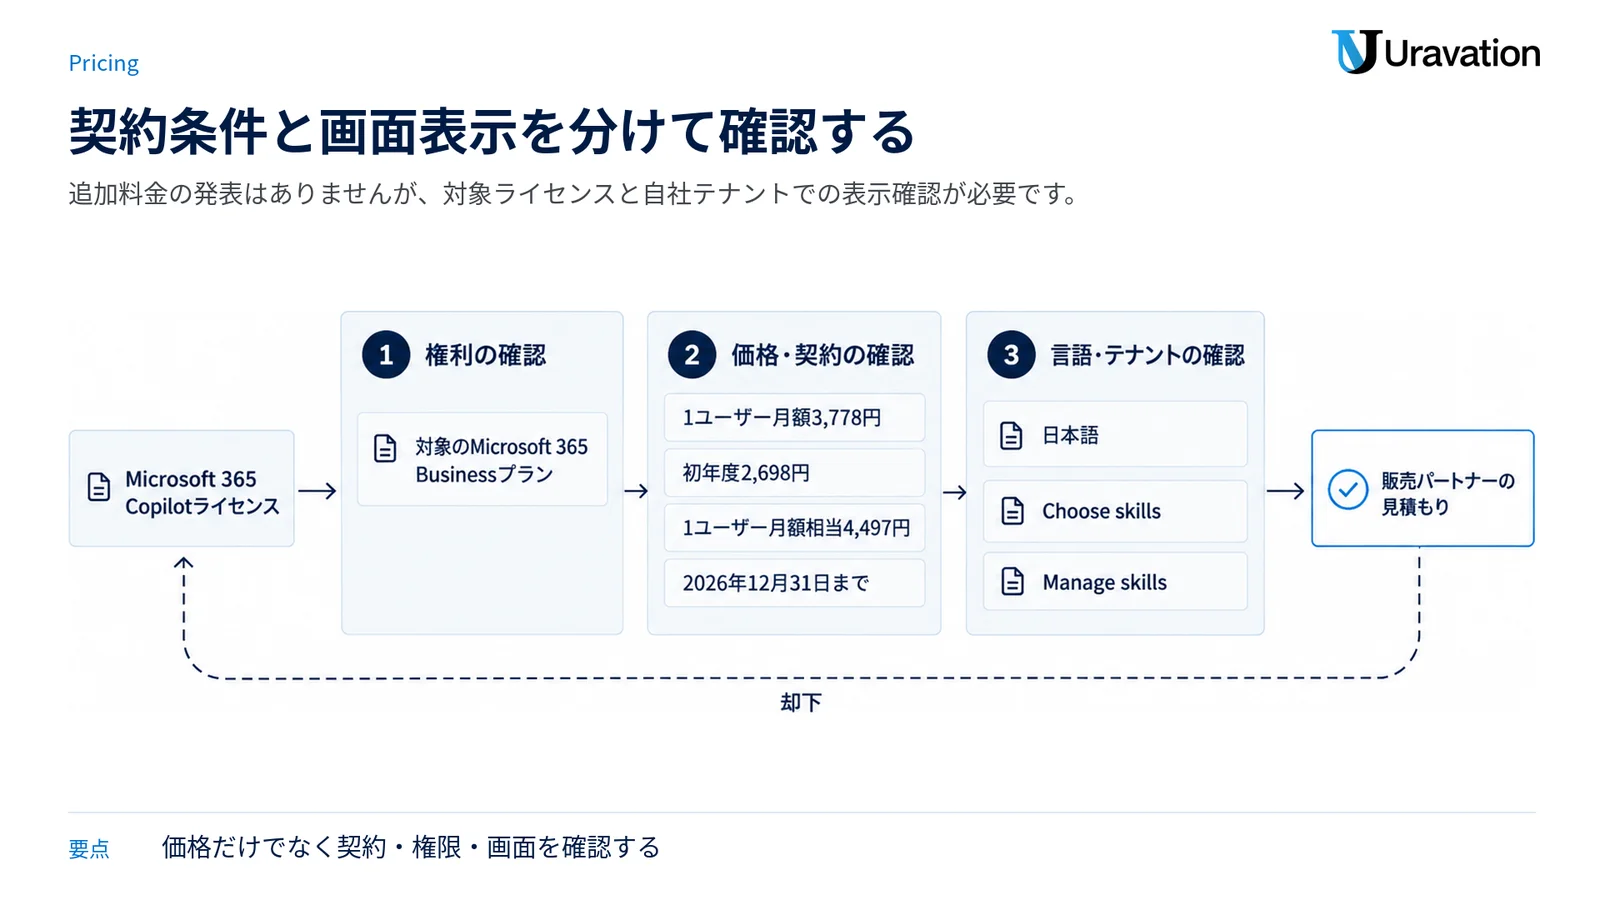
Task: Click document icon next to Manage skills
Action: pos(1012,581)
